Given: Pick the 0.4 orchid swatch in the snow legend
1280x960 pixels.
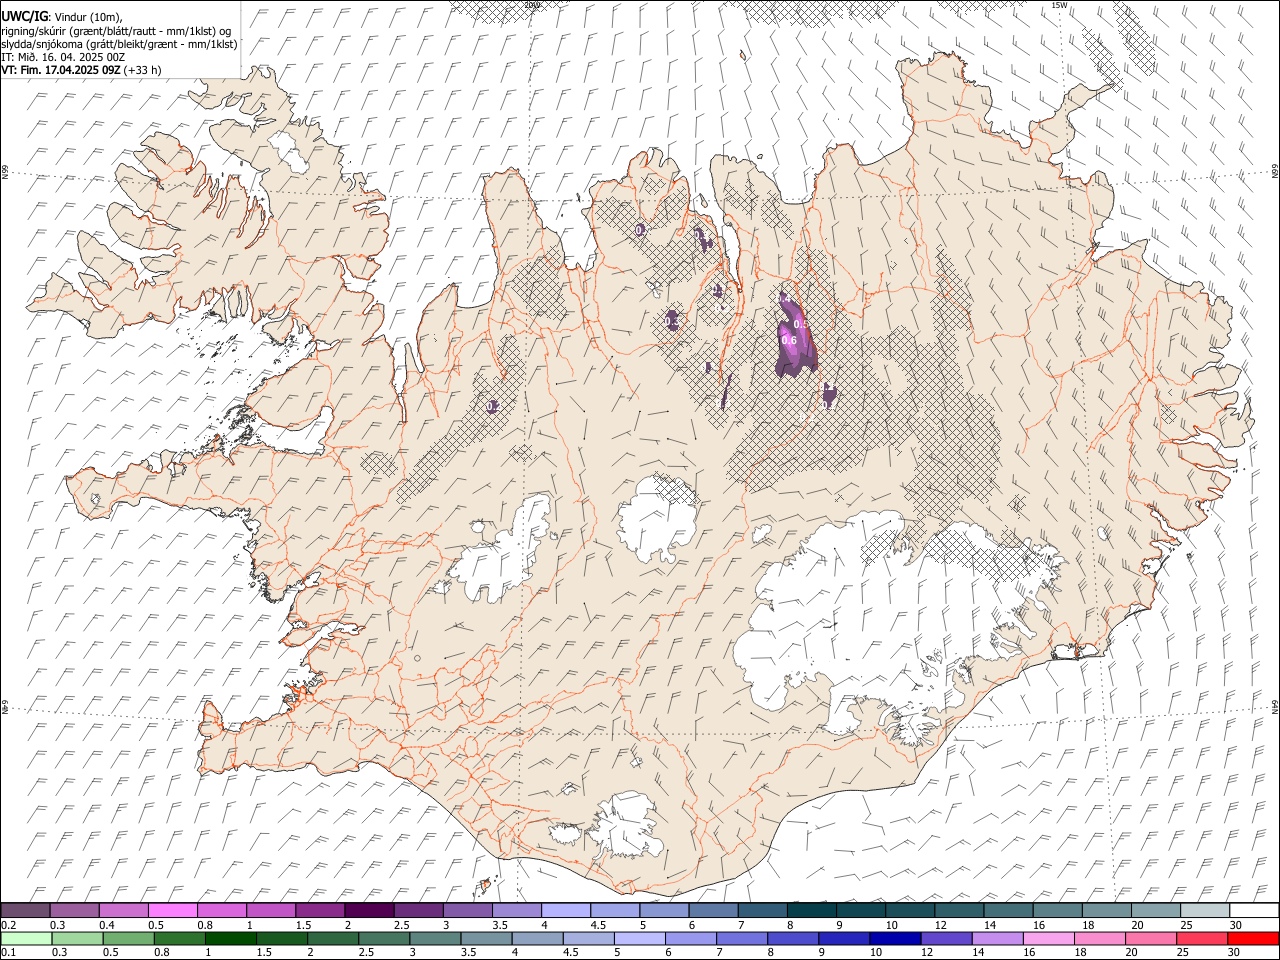Looking at the screenshot, I should [x=124, y=910].
